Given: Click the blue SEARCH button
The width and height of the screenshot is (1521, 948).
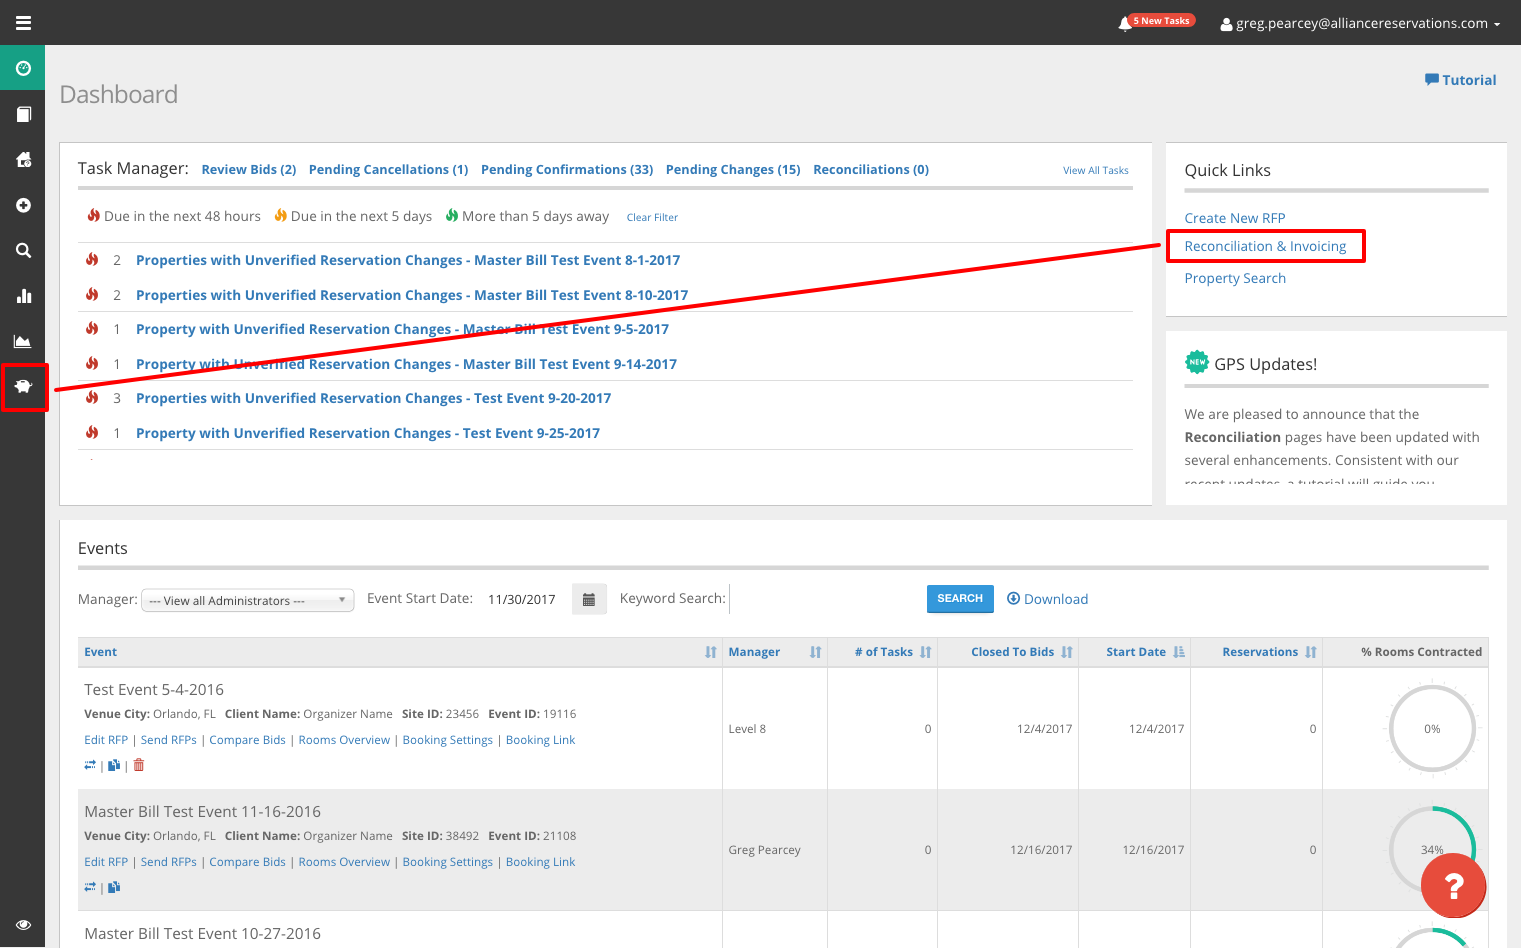Looking at the screenshot, I should pyautogui.click(x=960, y=598).
